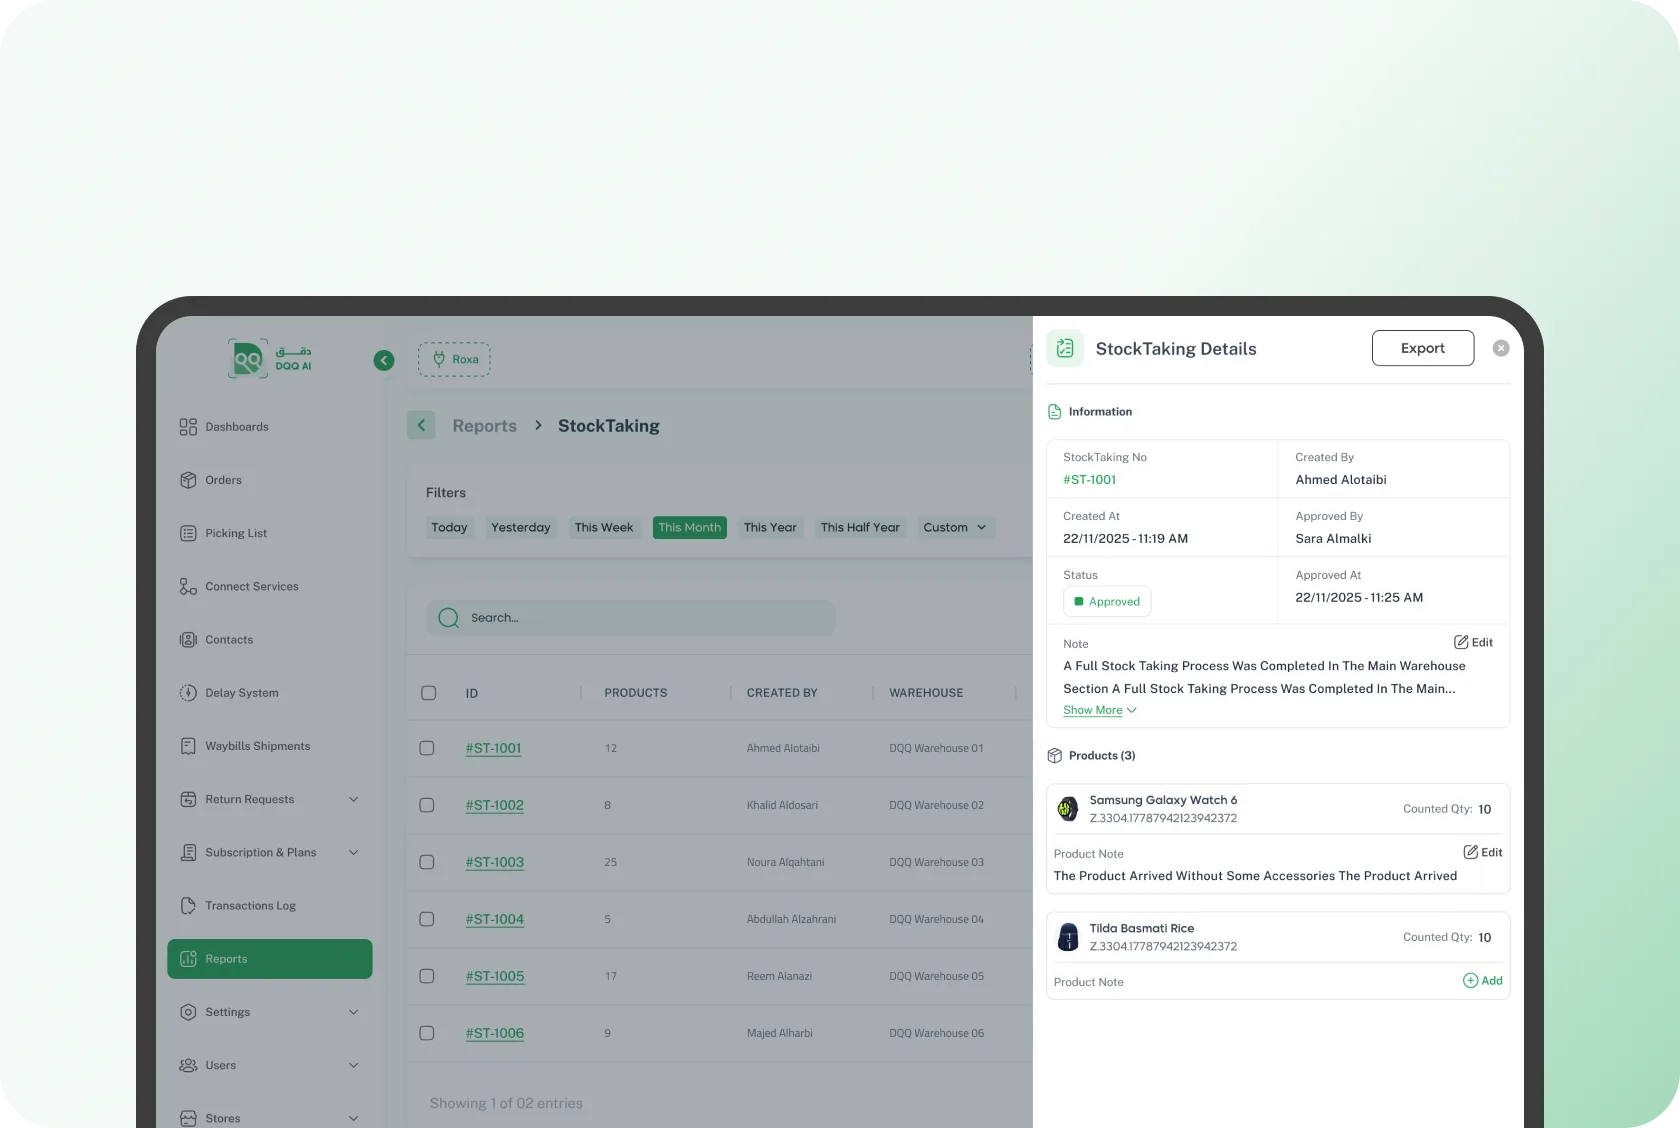Click the Return Requests icon
1680x1128 pixels.
coord(188,799)
